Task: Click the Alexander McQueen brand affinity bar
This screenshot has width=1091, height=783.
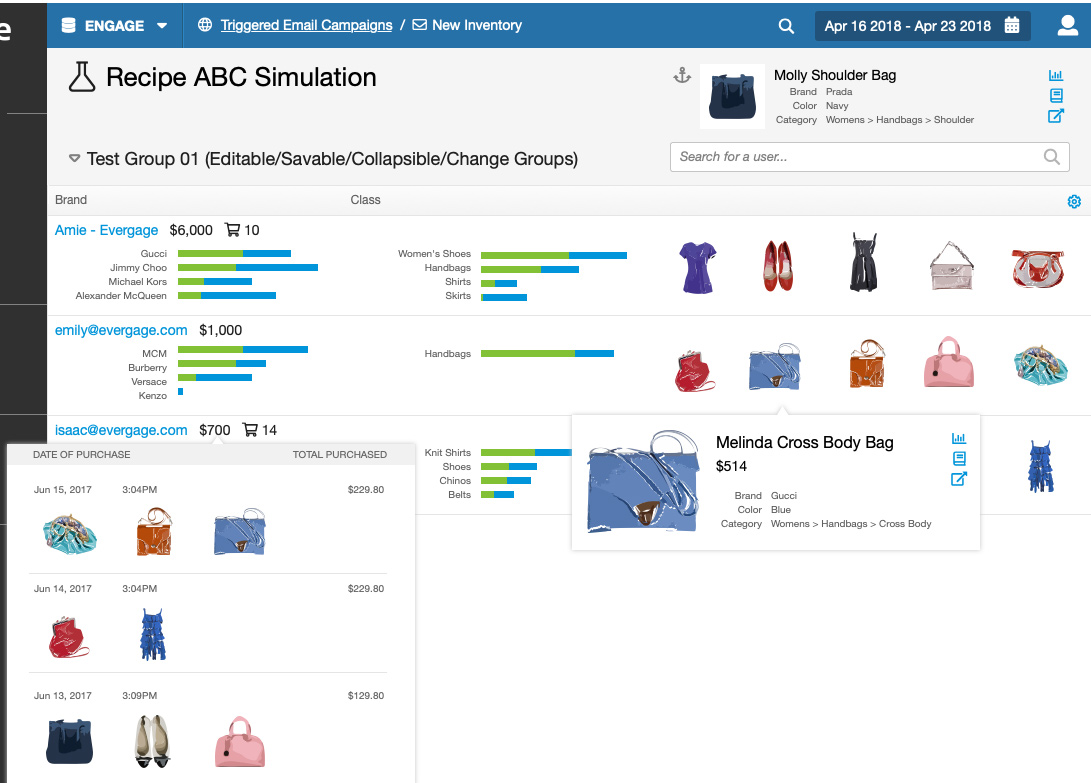Action: [x=227, y=295]
